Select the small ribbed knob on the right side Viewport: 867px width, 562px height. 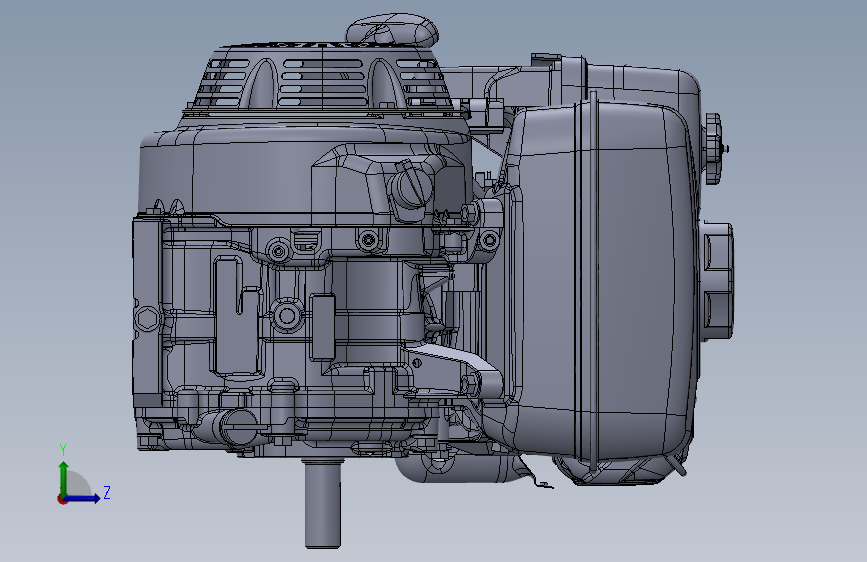click(x=714, y=148)
